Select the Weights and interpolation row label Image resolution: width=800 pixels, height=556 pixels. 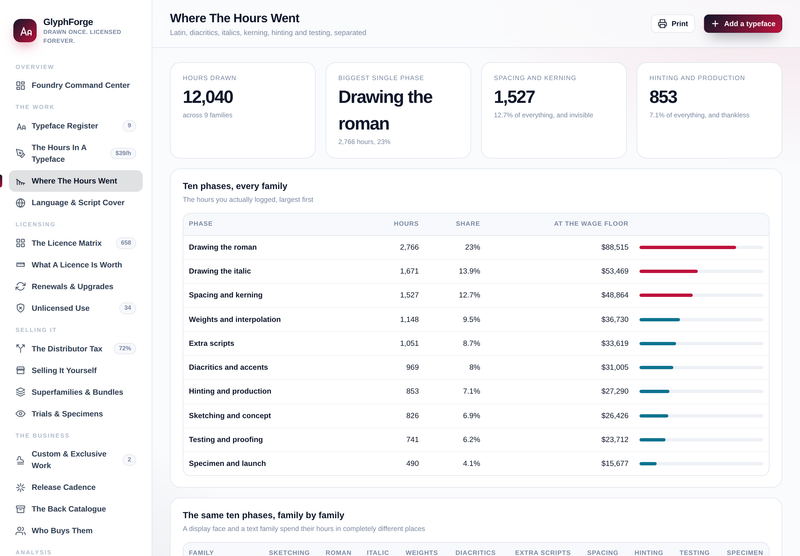click(x=235, y=319)
